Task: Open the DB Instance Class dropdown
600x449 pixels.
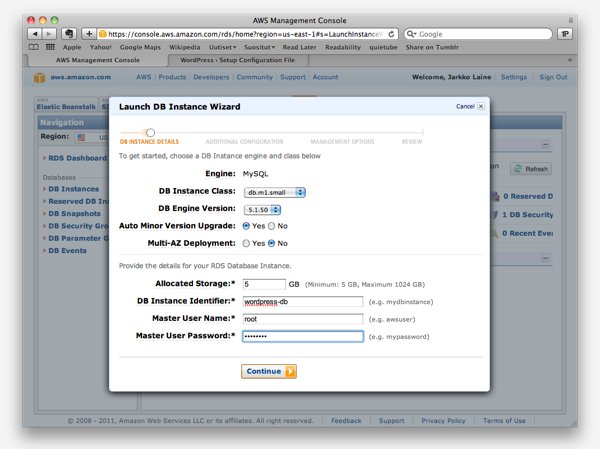Action: point(273,191)
